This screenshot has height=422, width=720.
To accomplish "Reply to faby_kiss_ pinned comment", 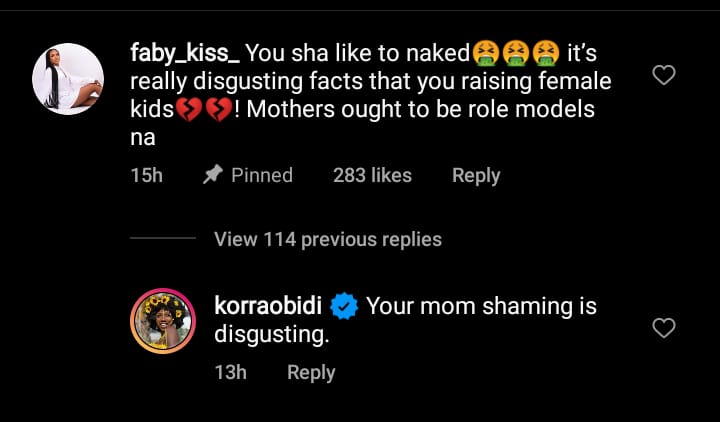I will (x=475, y=175).
